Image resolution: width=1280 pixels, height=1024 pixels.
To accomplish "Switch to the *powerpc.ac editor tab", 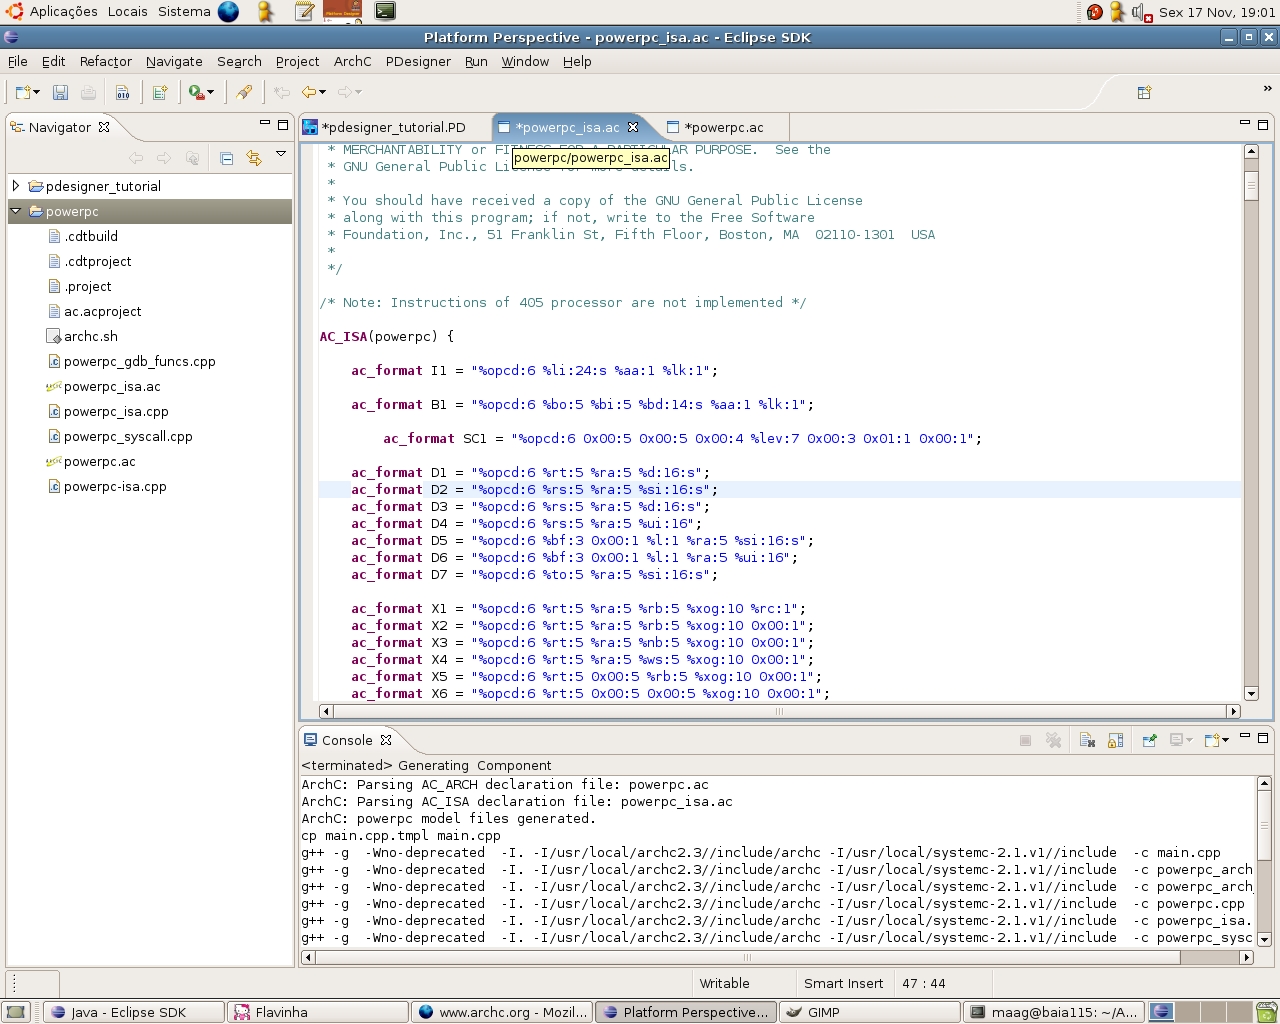I will (724, 127).
